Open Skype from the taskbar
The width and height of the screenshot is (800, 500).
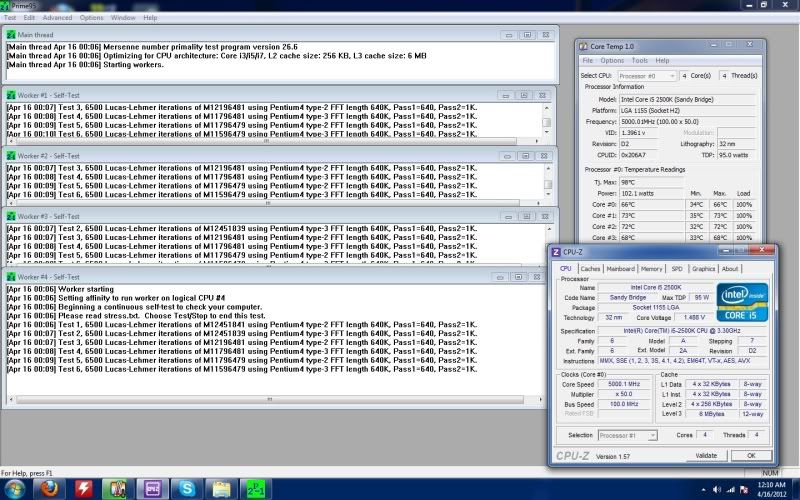click(x=187, y=489)
